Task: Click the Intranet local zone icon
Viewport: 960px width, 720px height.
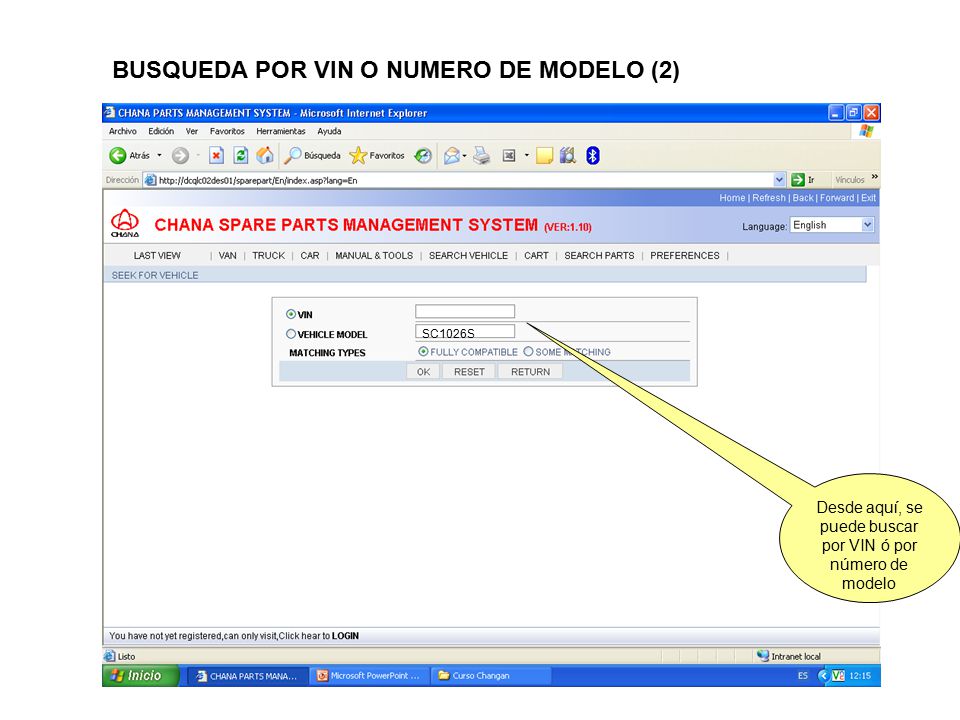Action: point(762,656)
